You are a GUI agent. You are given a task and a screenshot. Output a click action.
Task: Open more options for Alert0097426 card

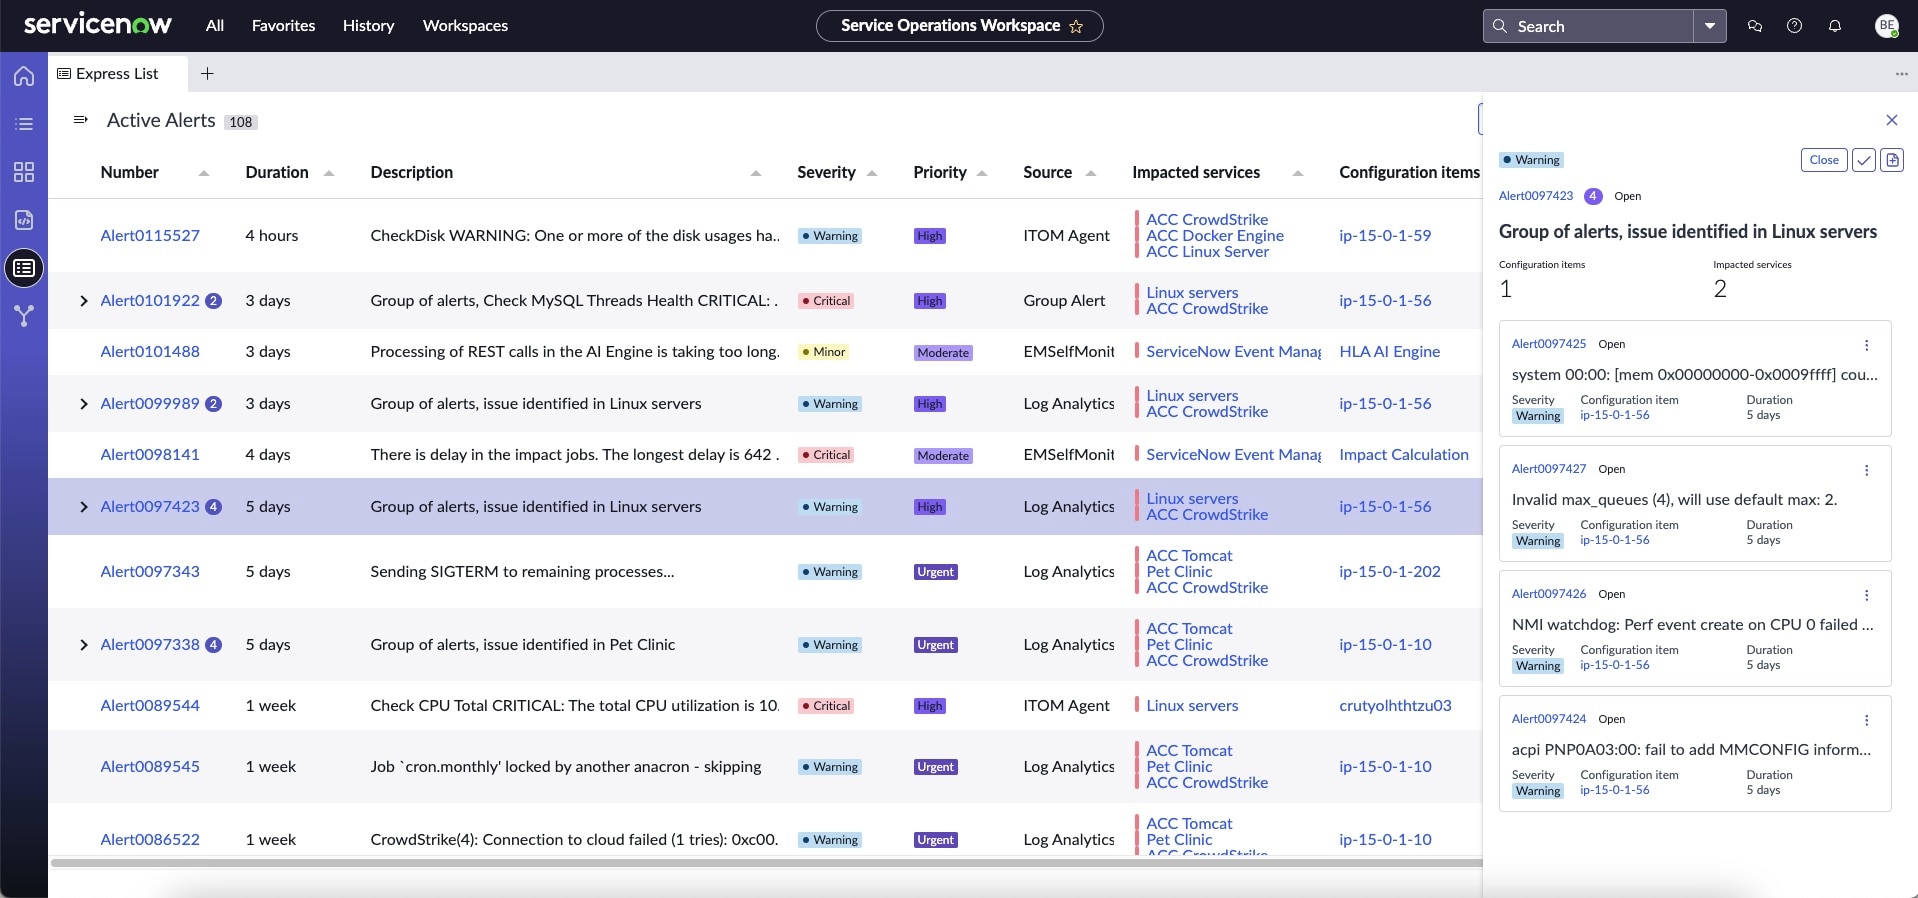pyautogui.click(x=1866, y=595)
